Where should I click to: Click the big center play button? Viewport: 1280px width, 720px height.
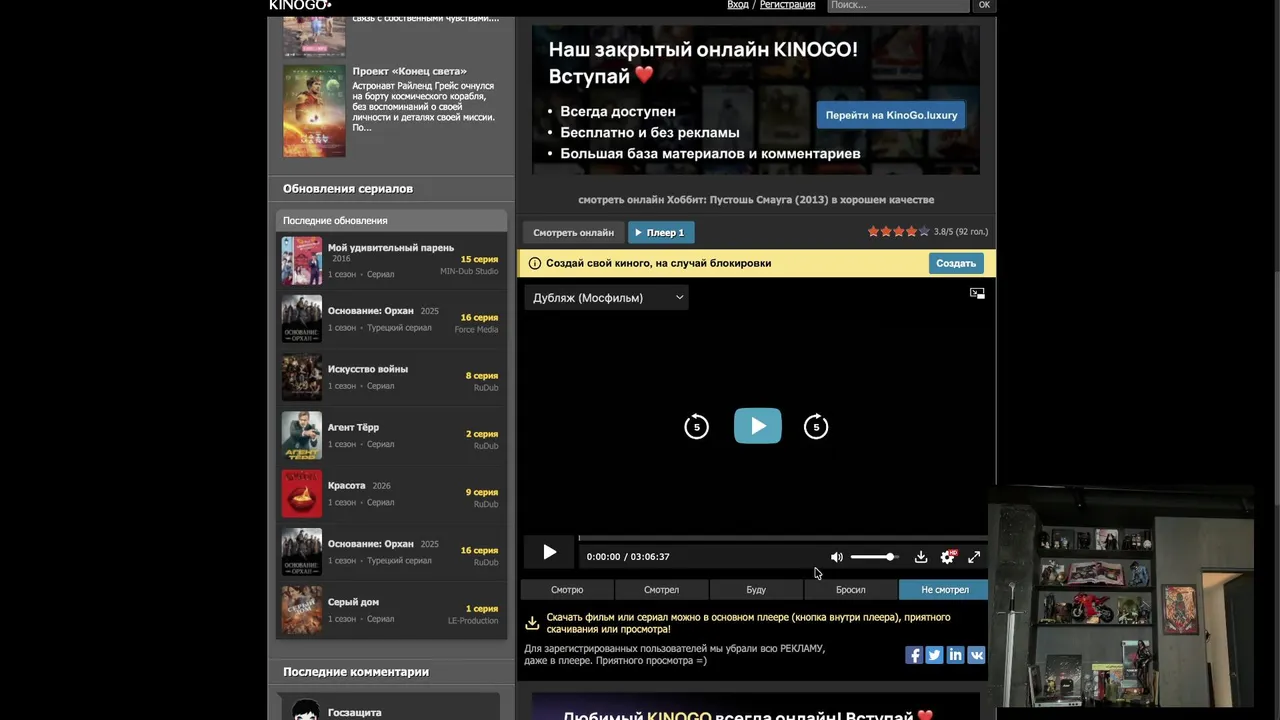(757, 426)
